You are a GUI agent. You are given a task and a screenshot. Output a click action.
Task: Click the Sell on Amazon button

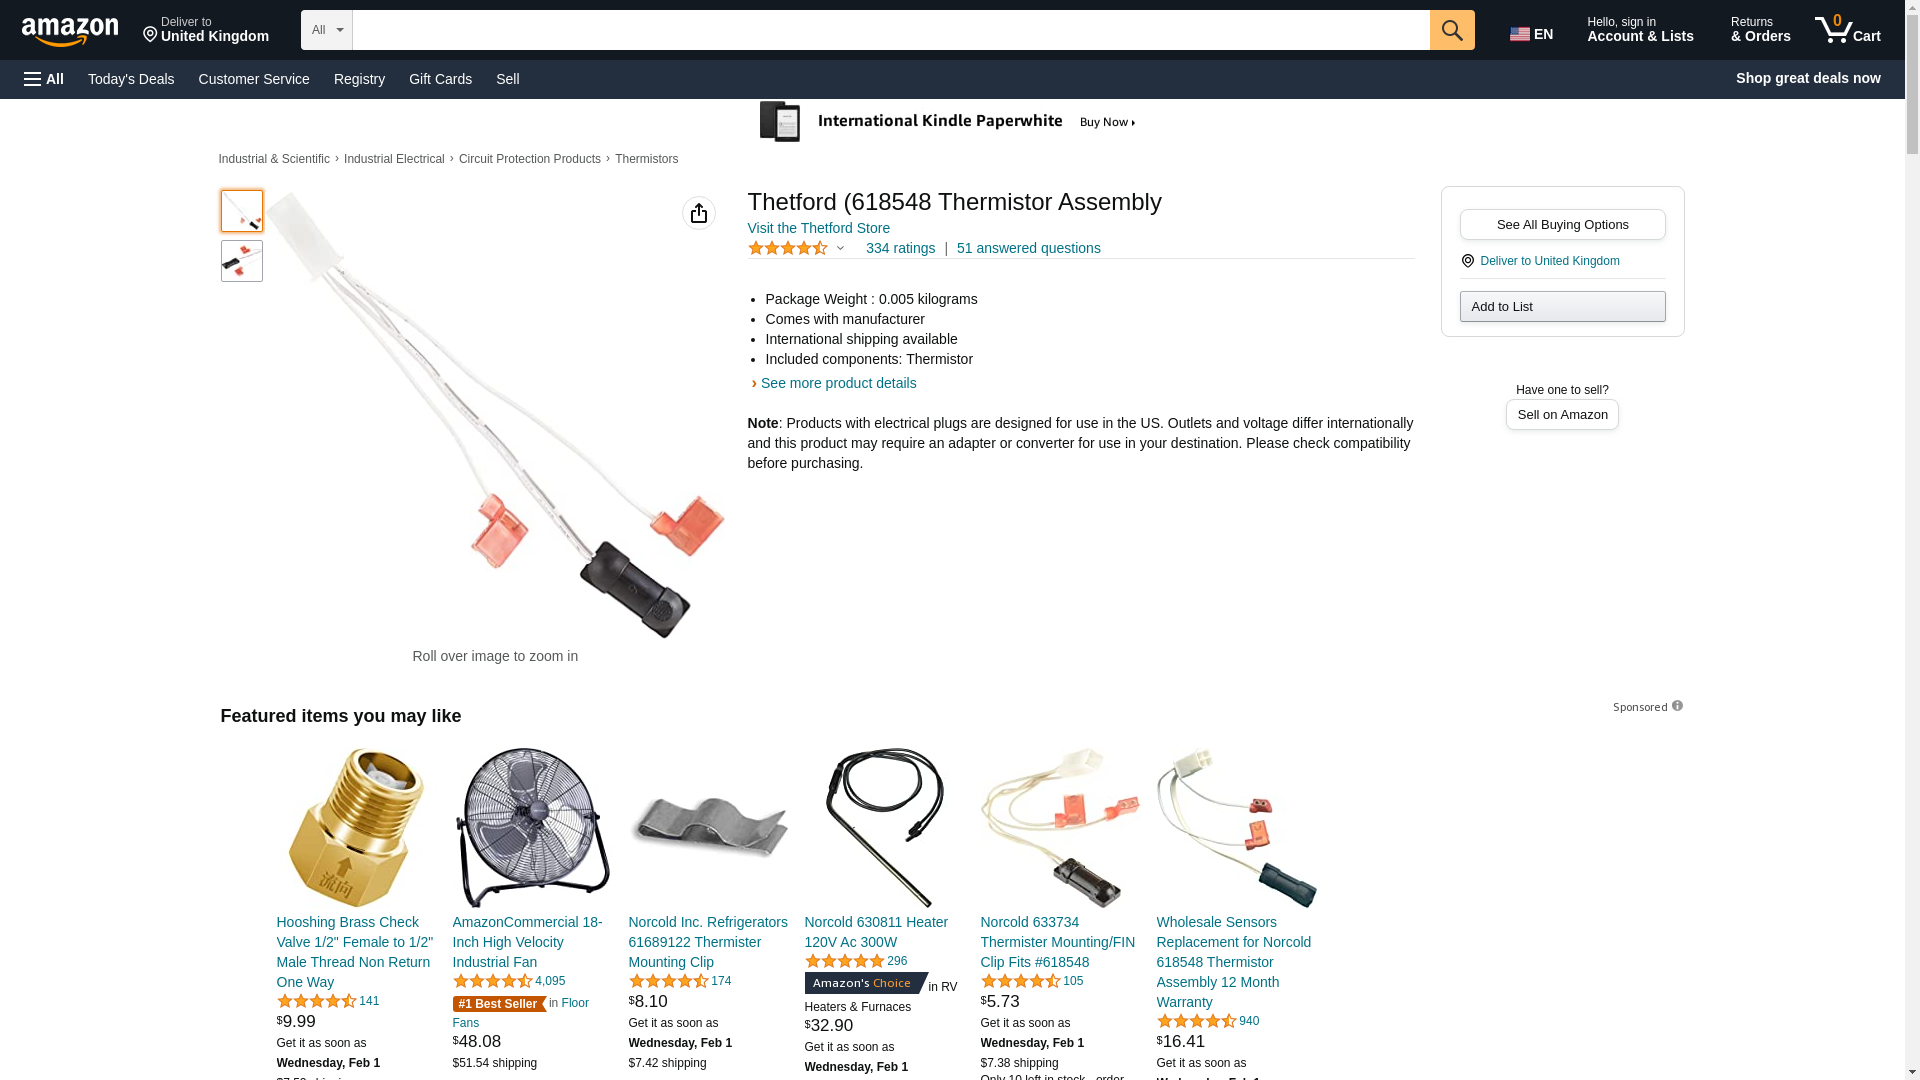pyautogui.click(x=1562, y=414)
